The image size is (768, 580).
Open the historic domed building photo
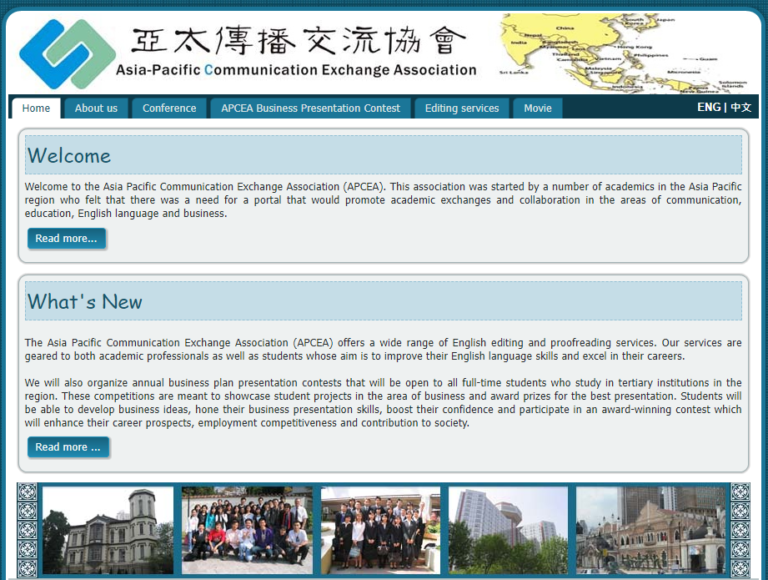coord(108,530)
